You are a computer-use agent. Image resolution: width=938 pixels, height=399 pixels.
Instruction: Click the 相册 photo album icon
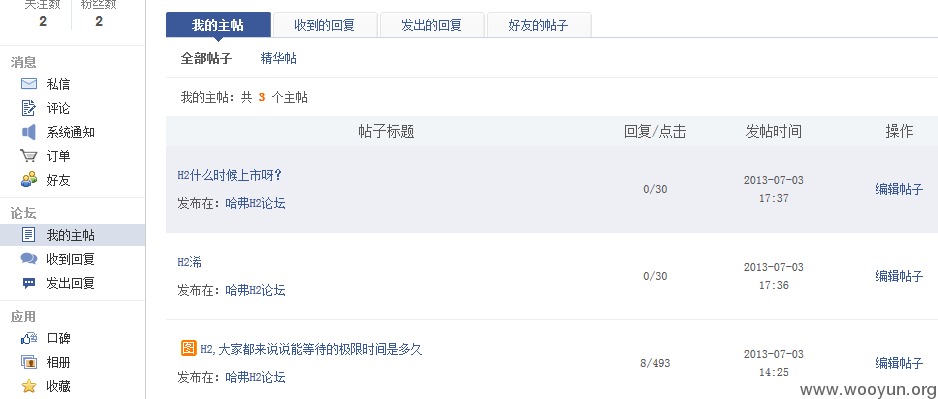point(29,363)
